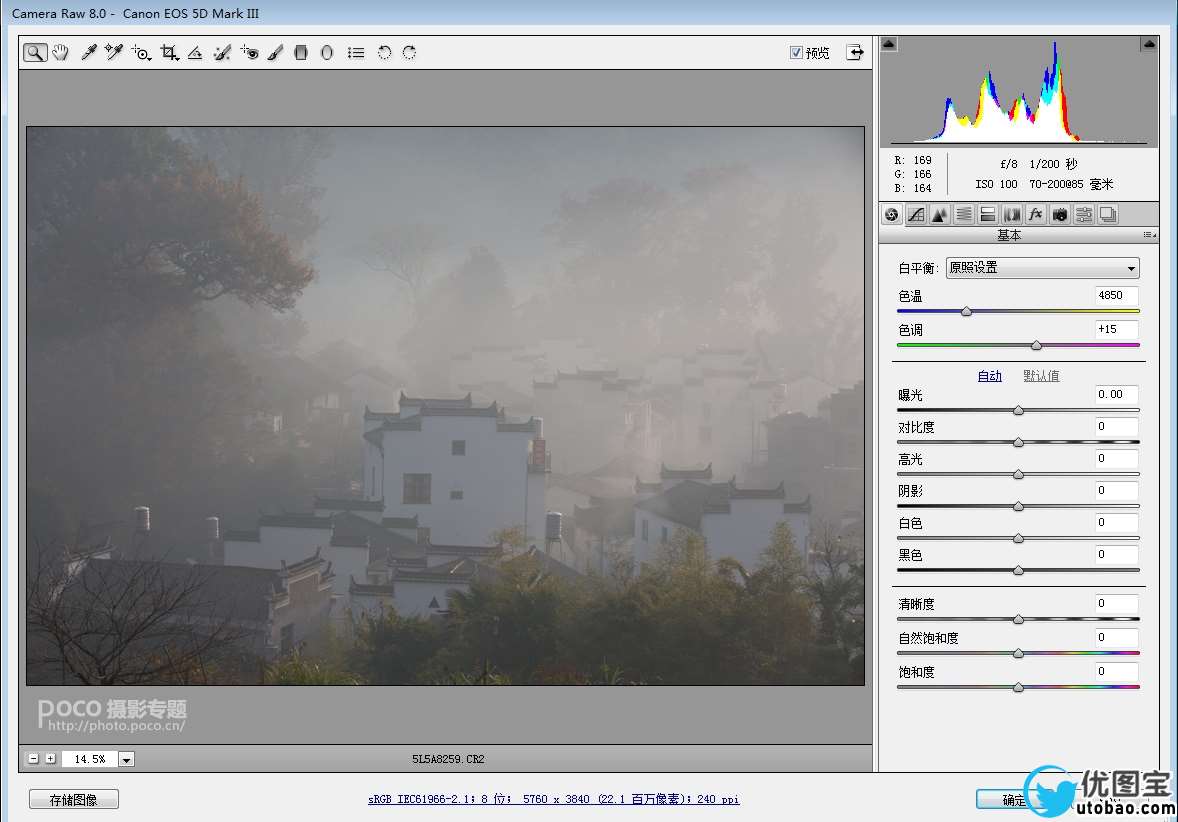This screenshot has height=822, width=1178.
Task: Click the 对比度 contrast slider handle
Action: (1019, 443)
